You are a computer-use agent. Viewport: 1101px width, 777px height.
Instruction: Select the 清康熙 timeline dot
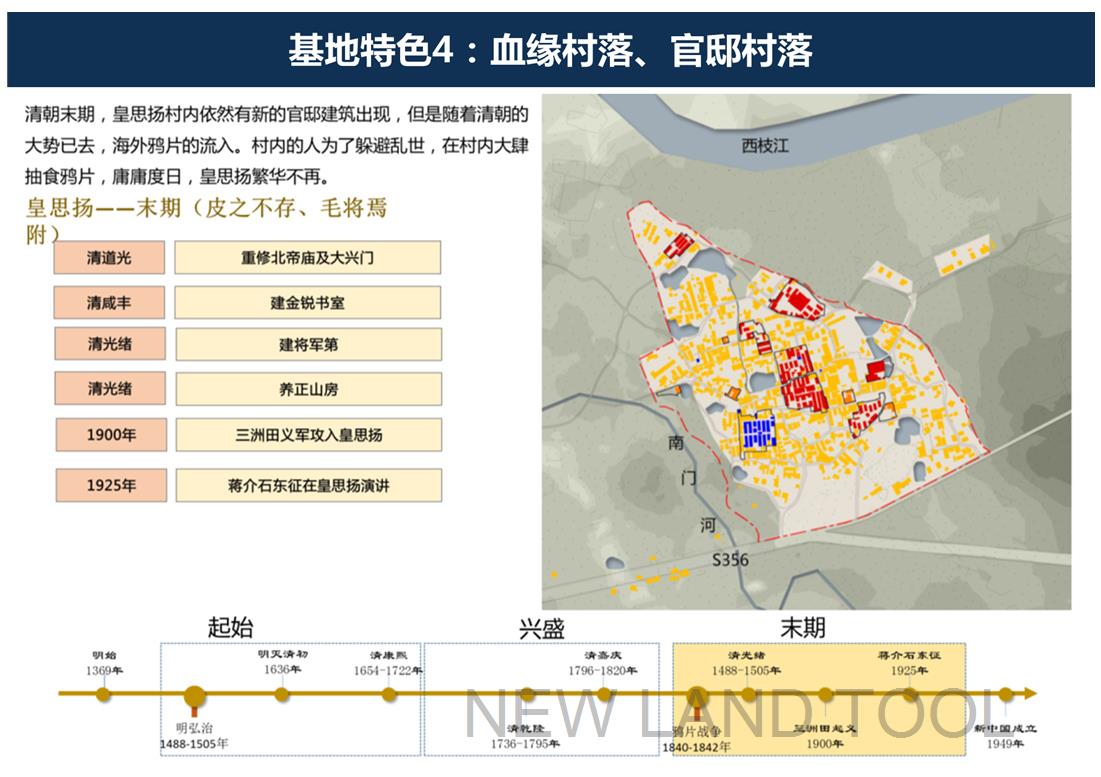click(x=389, y=694)
